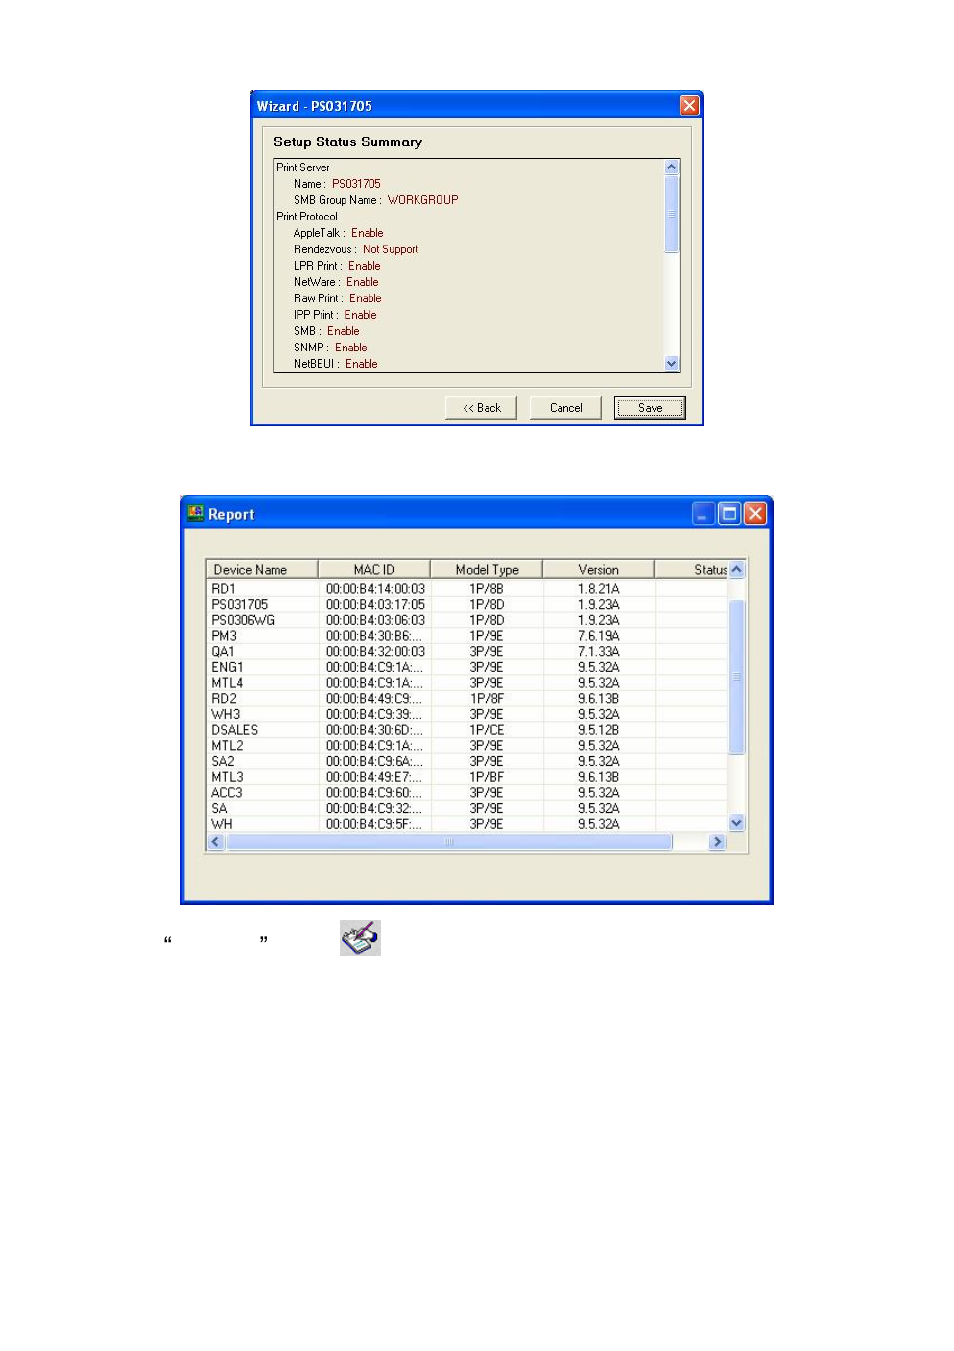Click version 9.5.12B cell
The image size is (954, 1351).
tap(598, 730)
